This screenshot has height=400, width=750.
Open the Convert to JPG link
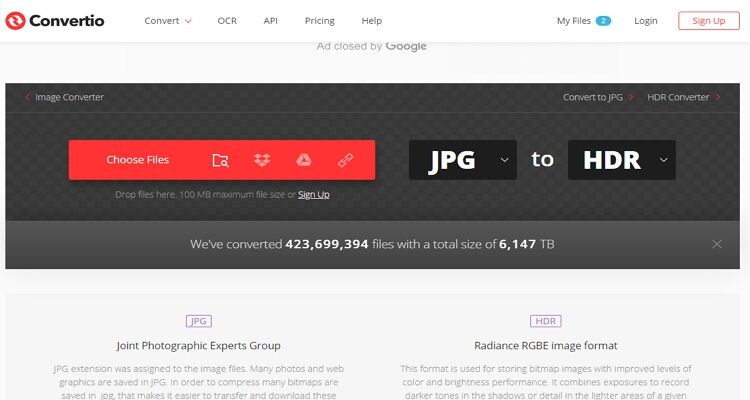click(598, 97)
